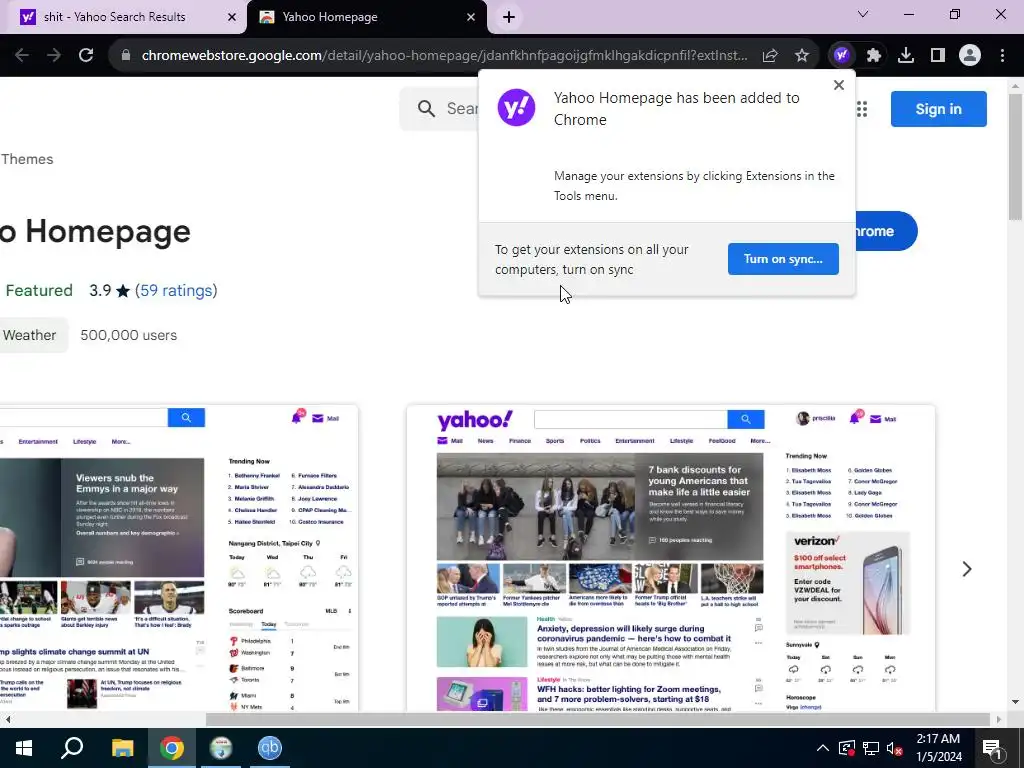
Task: Close the Yahoo Search Results tab
Action: point(232,17)
